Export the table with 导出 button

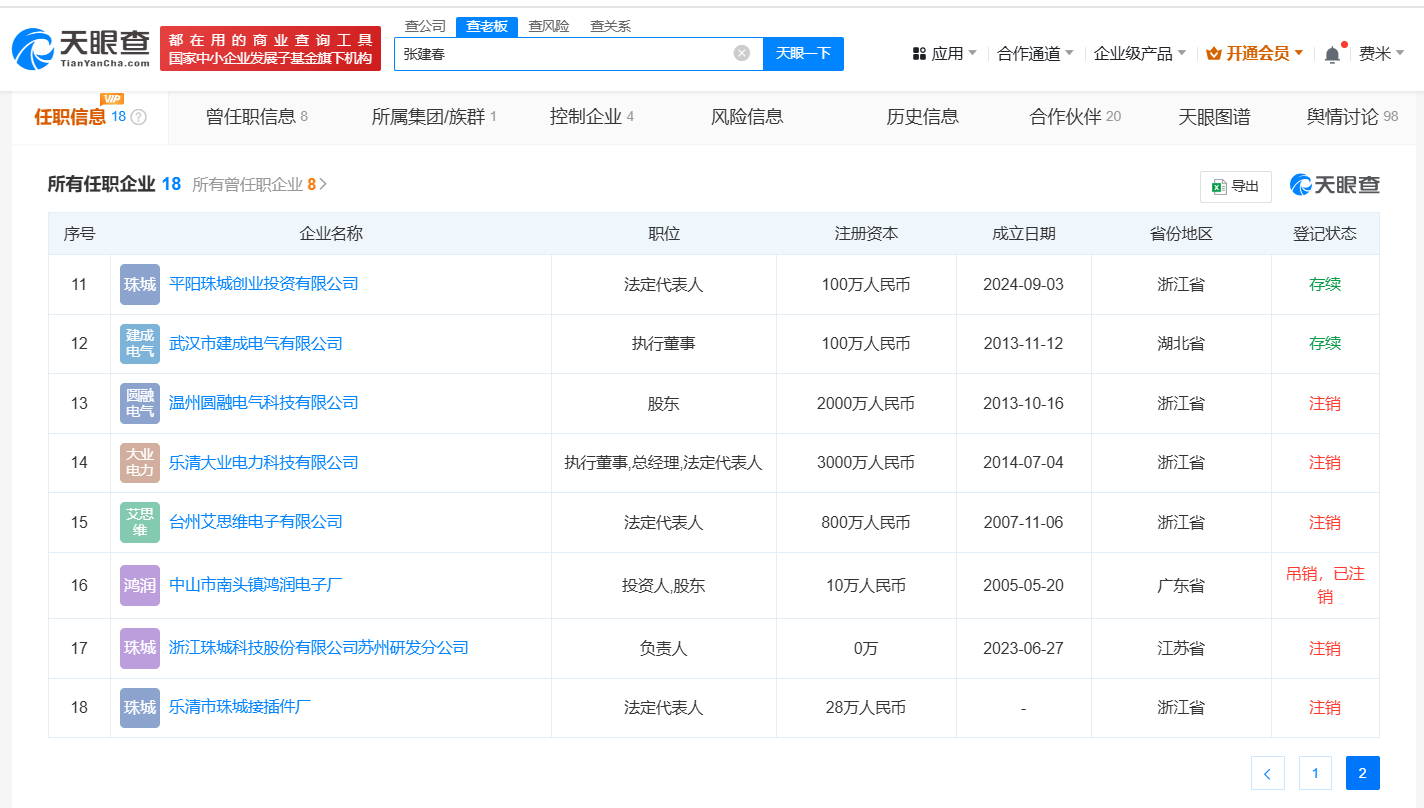click(1235, 186)
